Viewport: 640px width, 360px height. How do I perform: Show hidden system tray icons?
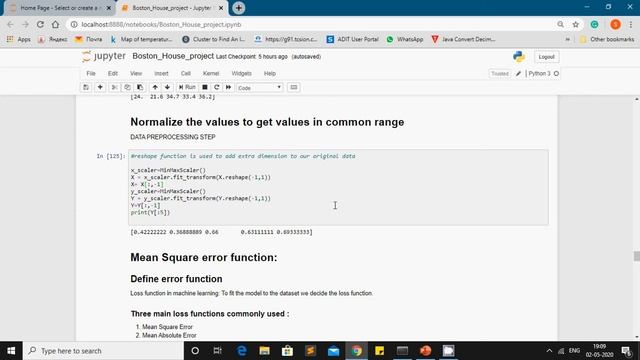tap(549, 351)
